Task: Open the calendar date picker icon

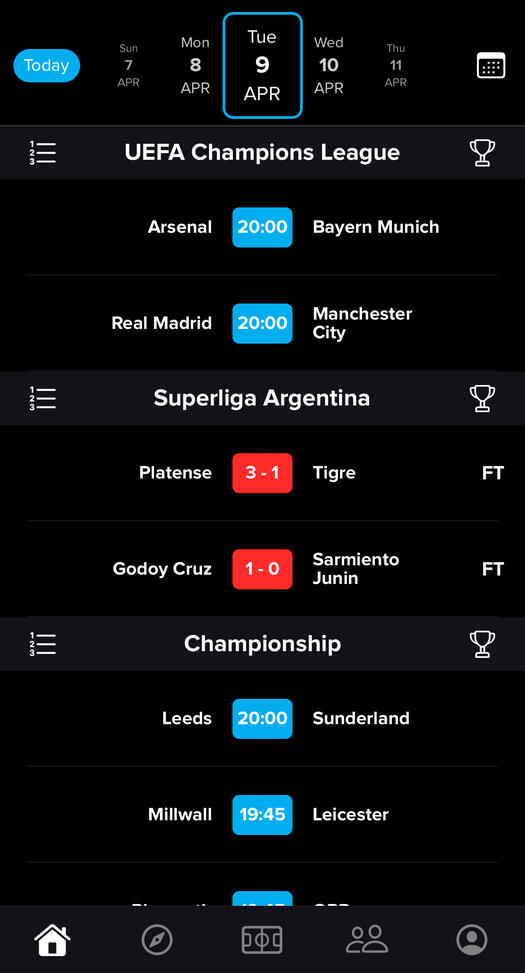Action: coord(491,65)
